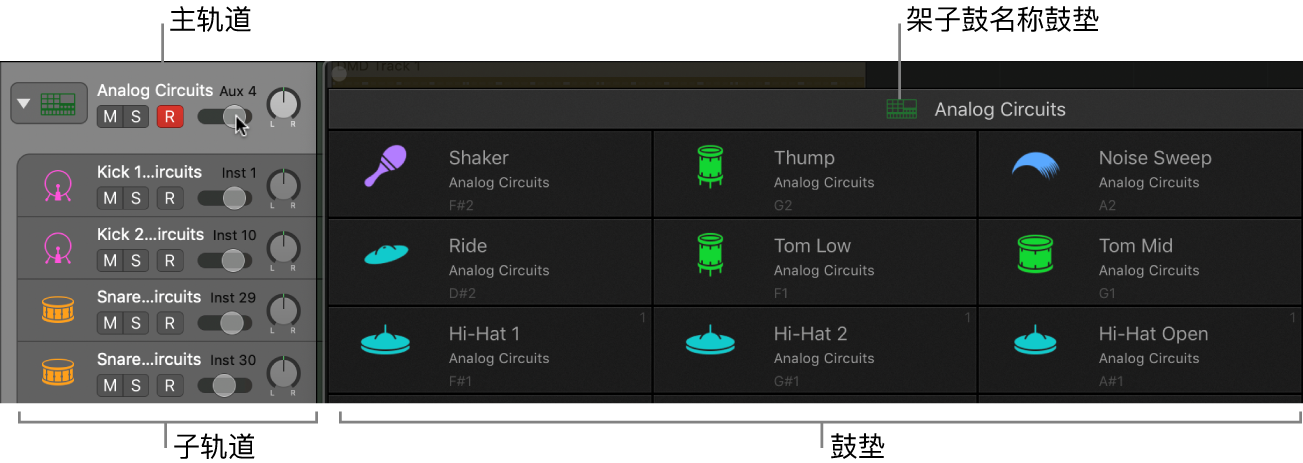Screen dimensions: 1303x463
Task: Disable record on Analog Circuits track
Action: tap(169, 117)
